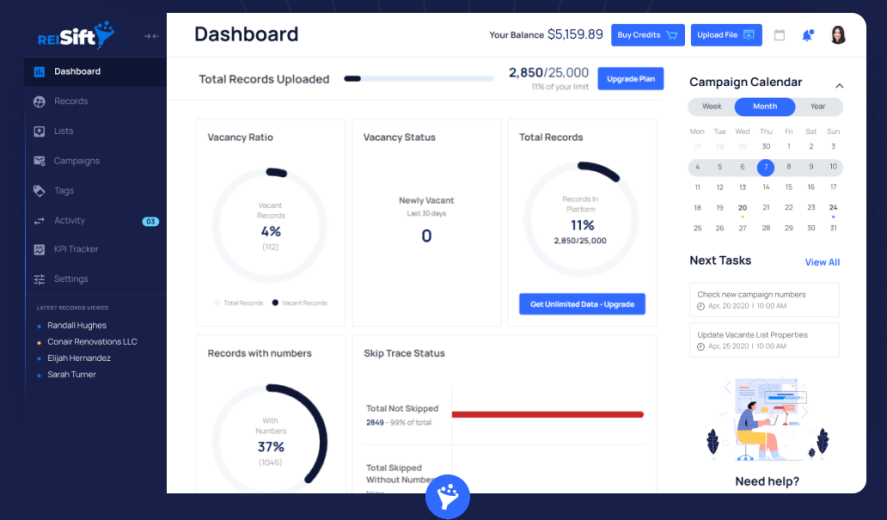Screen dimensions: 887x520
Task: Open Elijah Hernandez record
Action: pos(79,358)
